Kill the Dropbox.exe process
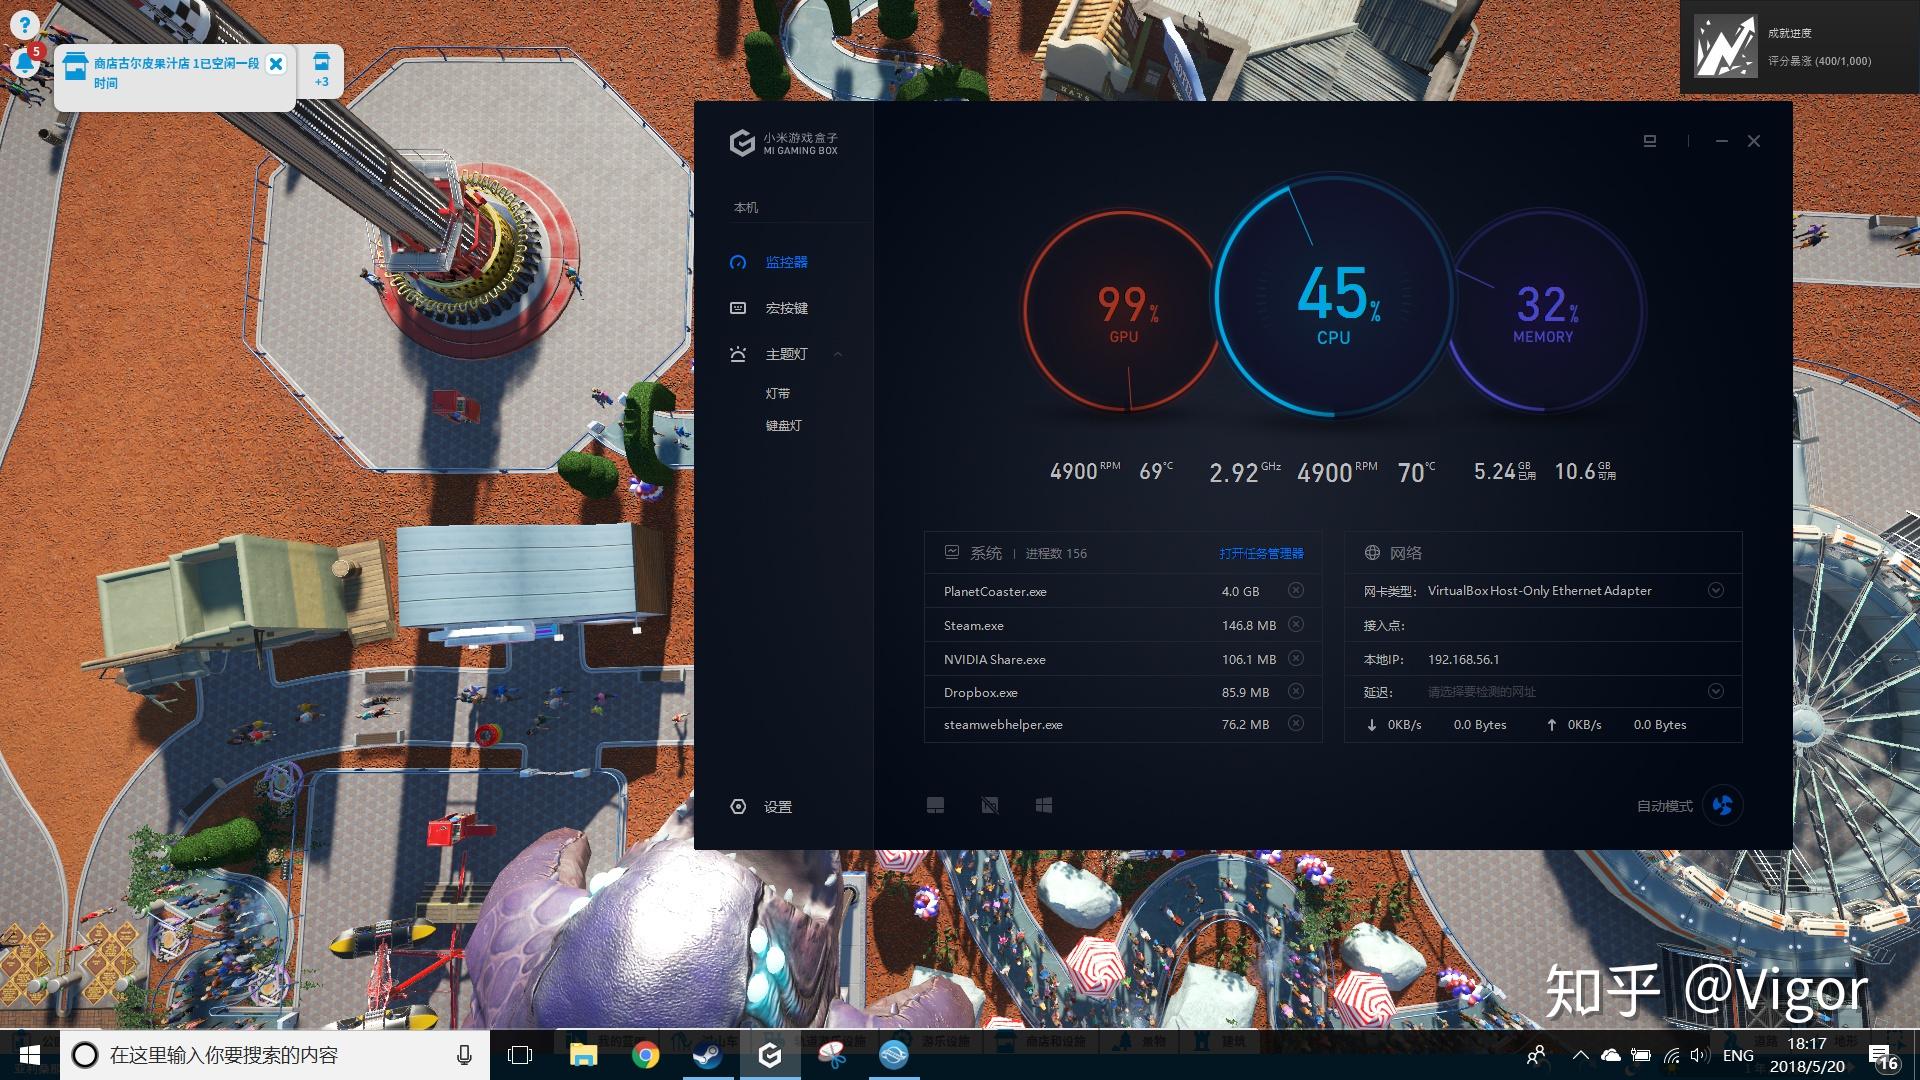Image resolution: width=1920 pixels, height=1080 pixels. click(1295, 691)
